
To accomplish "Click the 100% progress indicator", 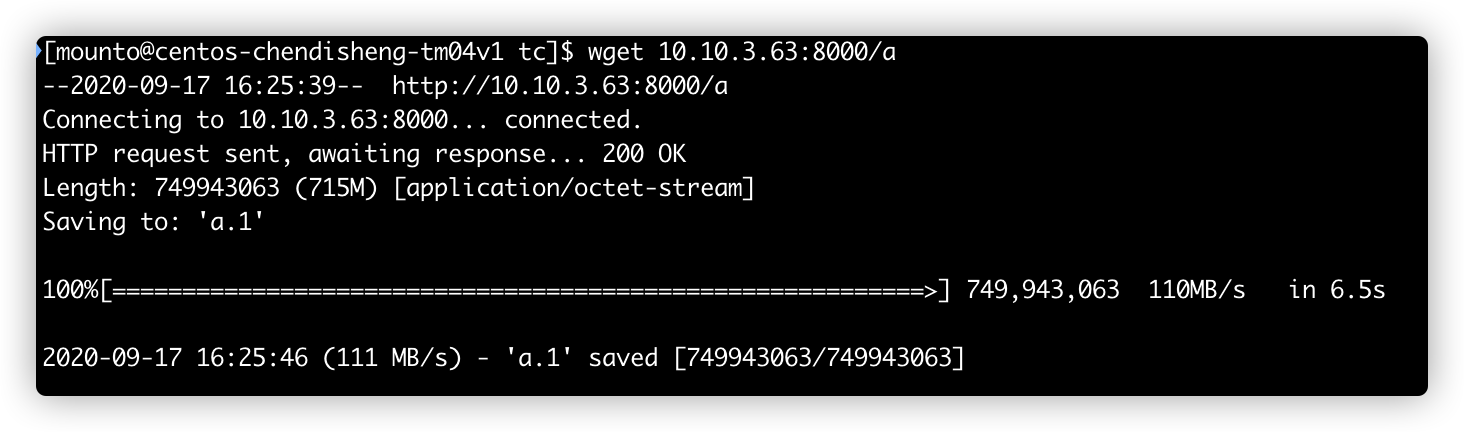I will point(70,291).
